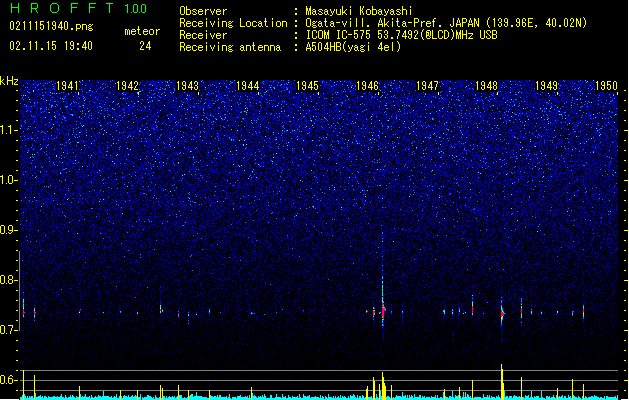Click the tallest yellow power spike after 1948
The image size is (629, 400).
(x=501, y=382)
